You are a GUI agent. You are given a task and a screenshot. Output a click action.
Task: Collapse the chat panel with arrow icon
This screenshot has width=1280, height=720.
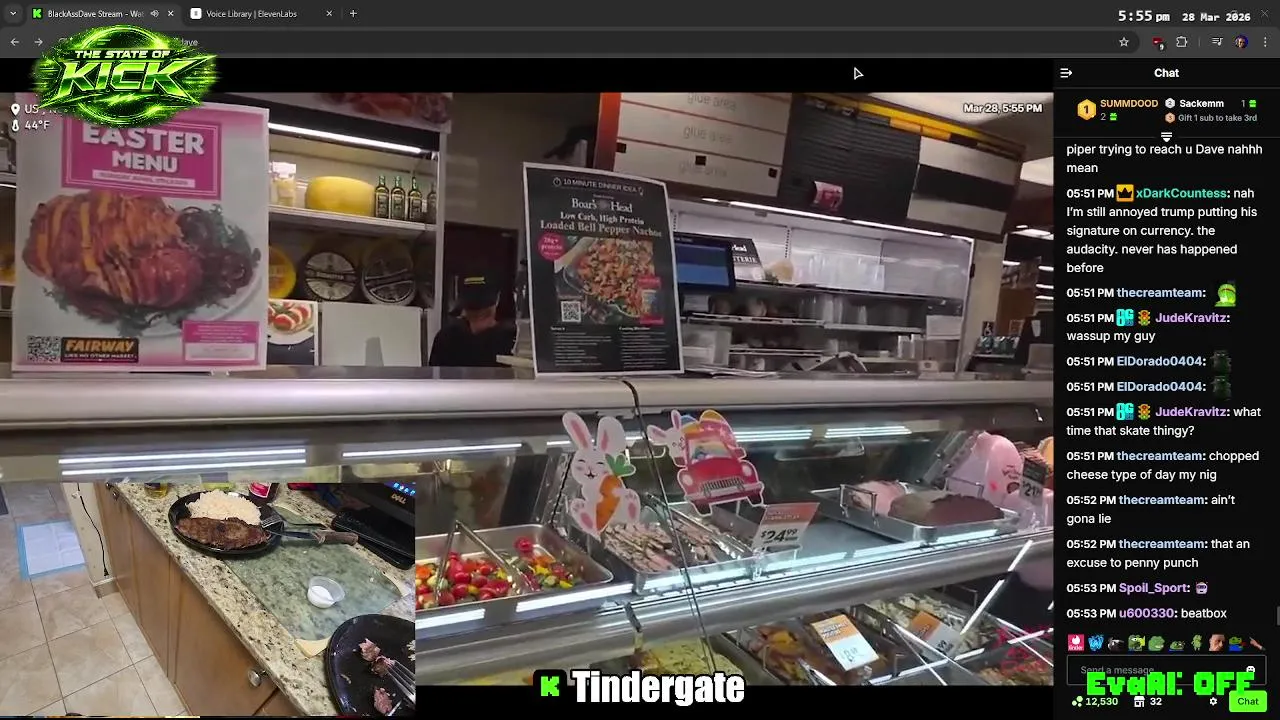point(1066,73)
